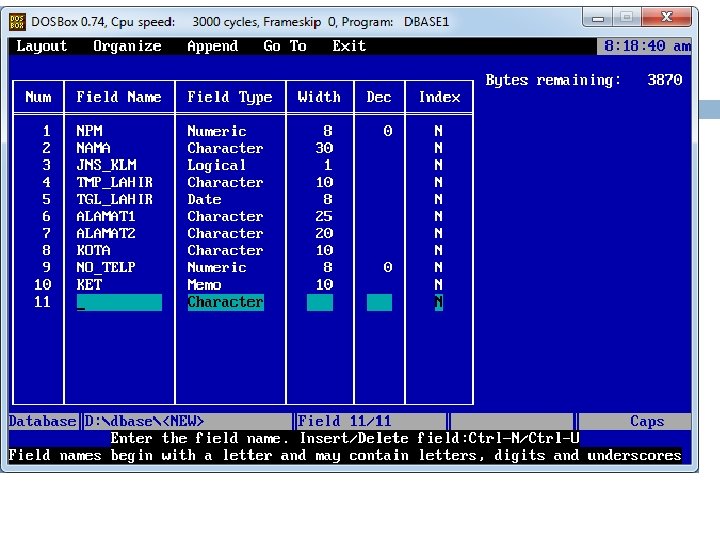Select the highlighted Character type for field 11
This screenshot has height=540, width=720.
click(x=225, y=303)
